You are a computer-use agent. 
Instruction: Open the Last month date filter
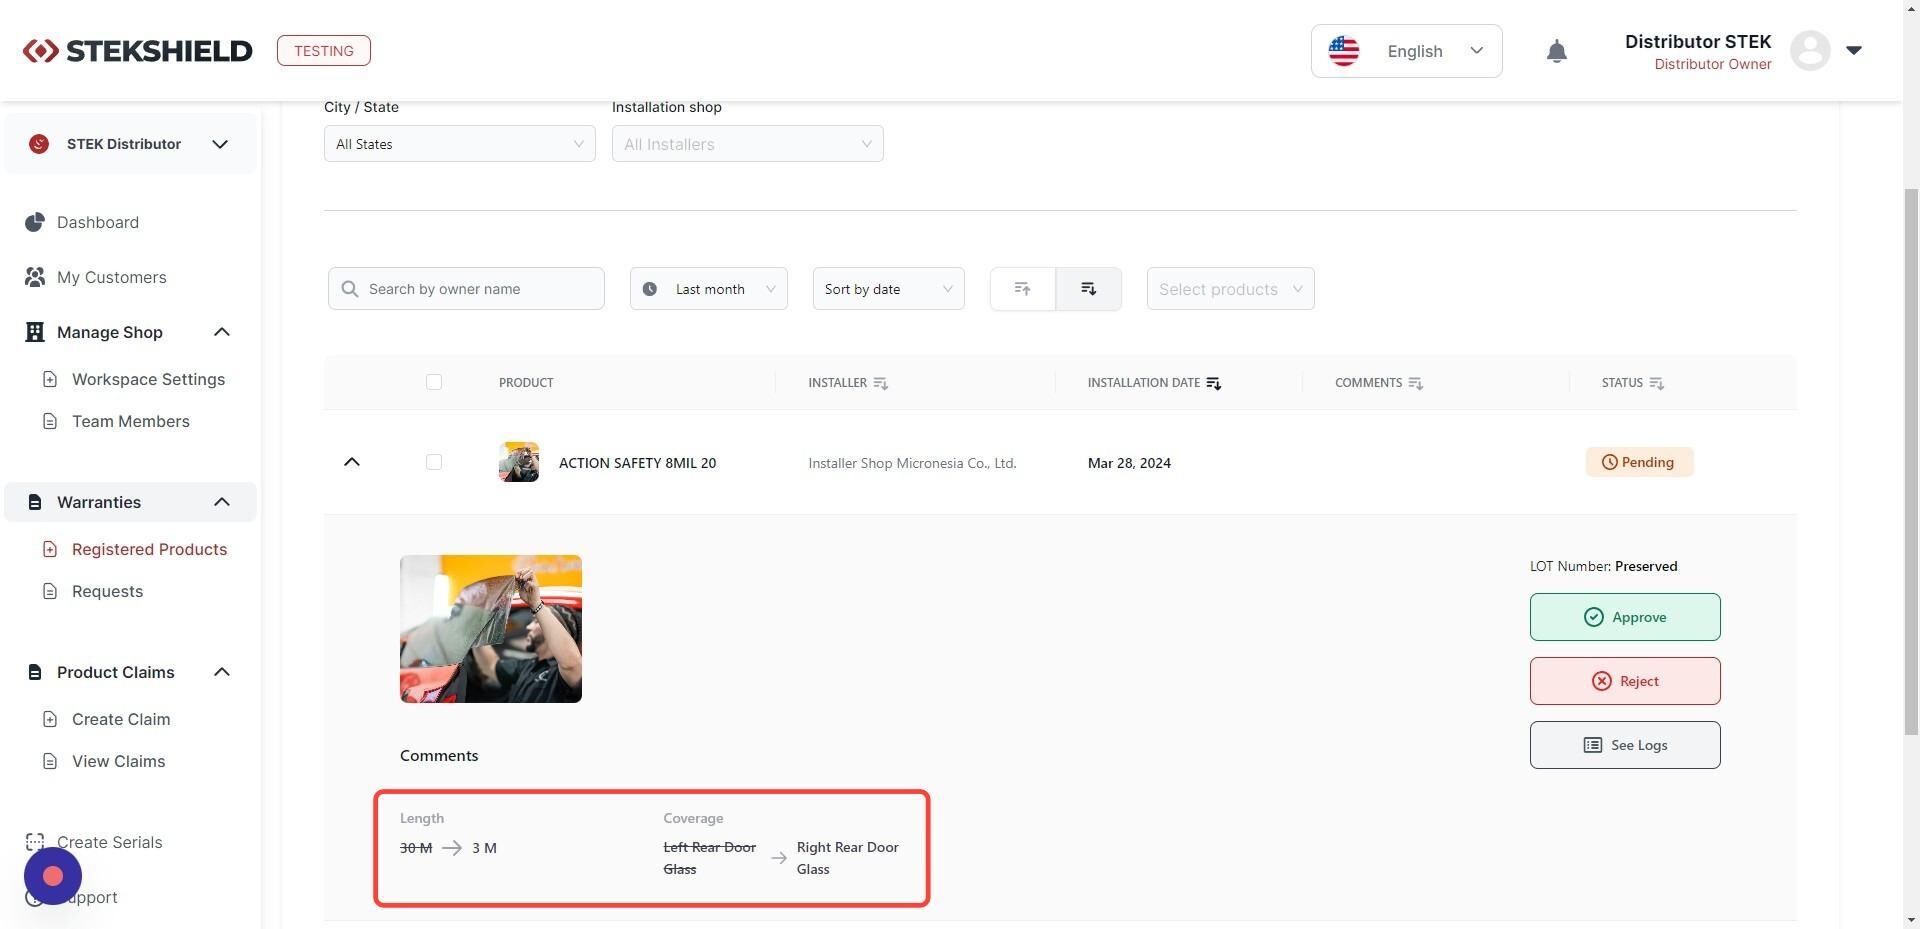708,289
